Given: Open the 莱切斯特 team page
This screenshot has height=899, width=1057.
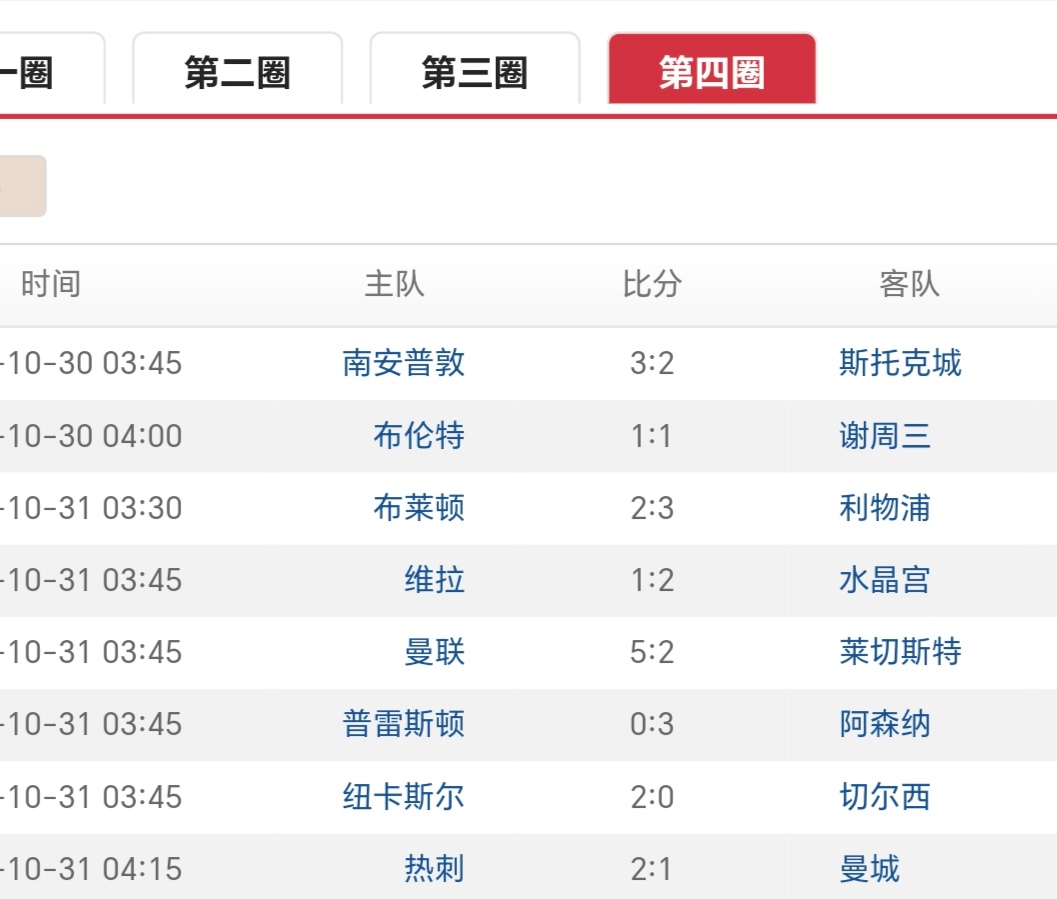Looking at the screenshot, I should click(900, 652).
